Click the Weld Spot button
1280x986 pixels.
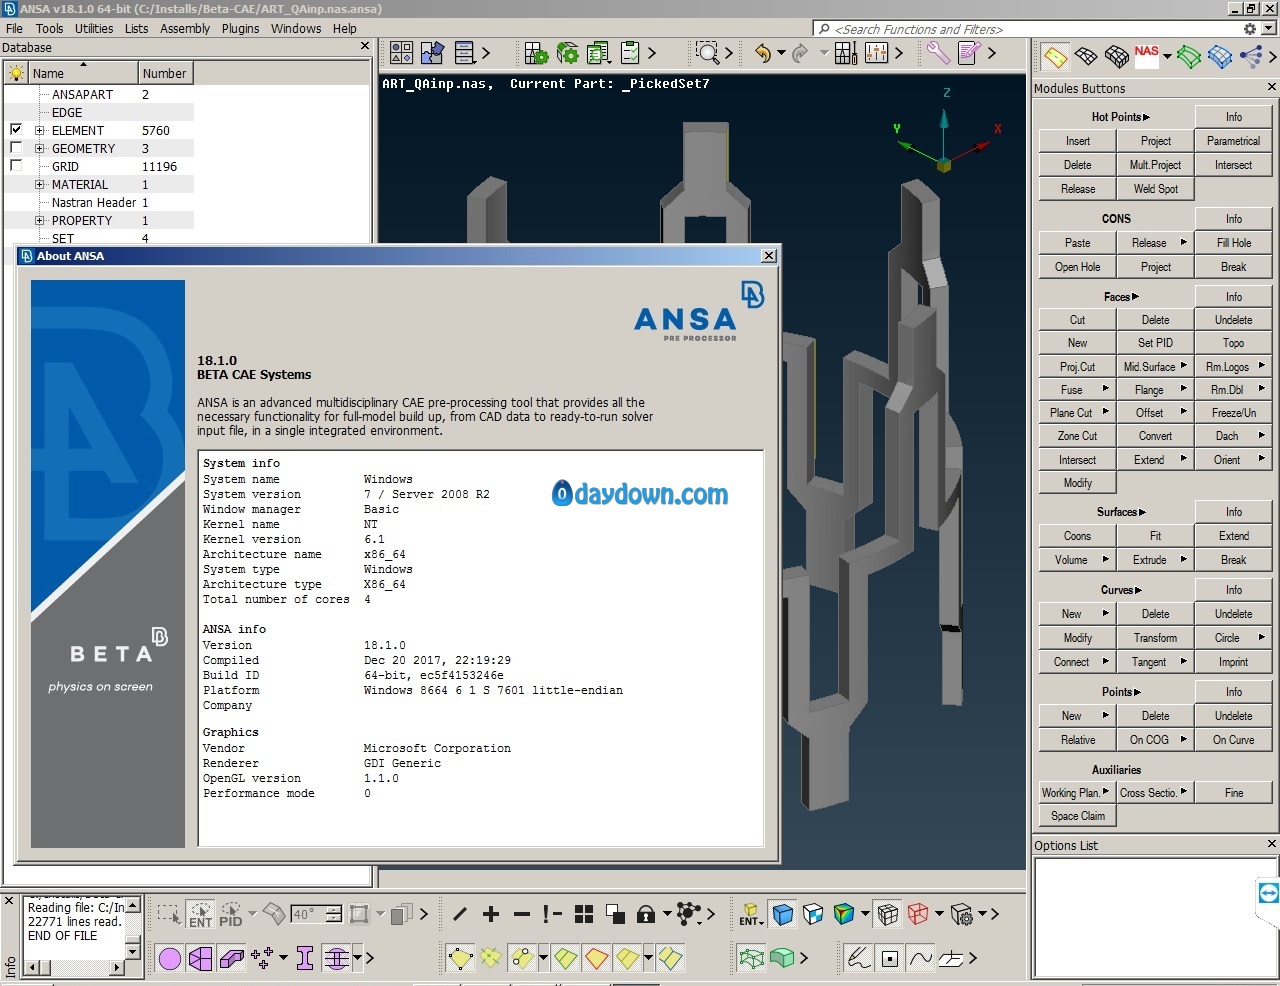pyautogui.click(x=1155, y=189)
